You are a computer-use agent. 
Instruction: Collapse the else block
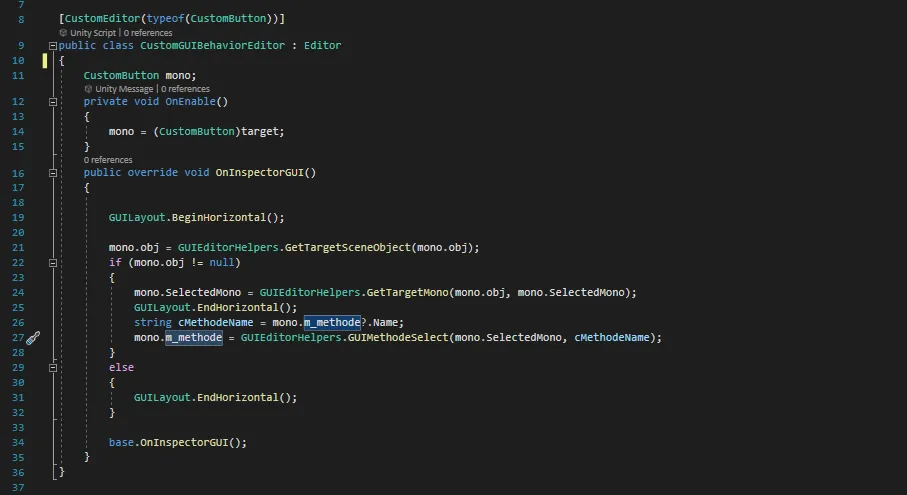pyautogui.click(x=52, y=368)
